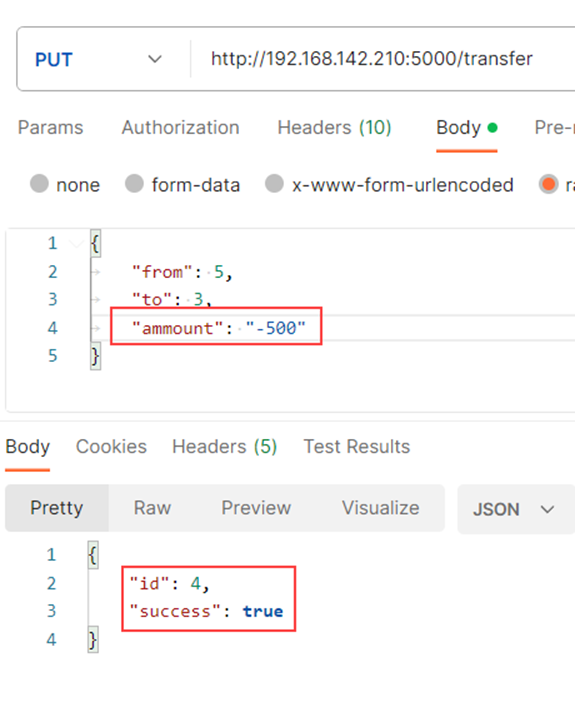The image size is (575, 702).
Task: Click the "from": 5 line
Action: 182,272
